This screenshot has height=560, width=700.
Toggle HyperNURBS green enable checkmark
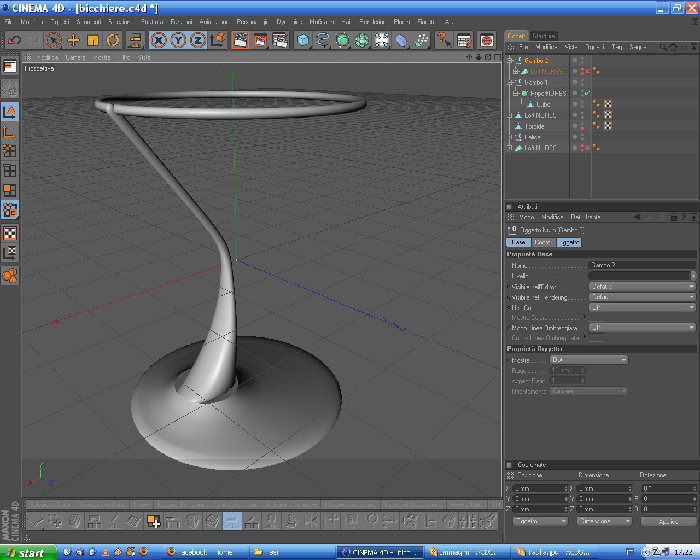tap(587, 93)
